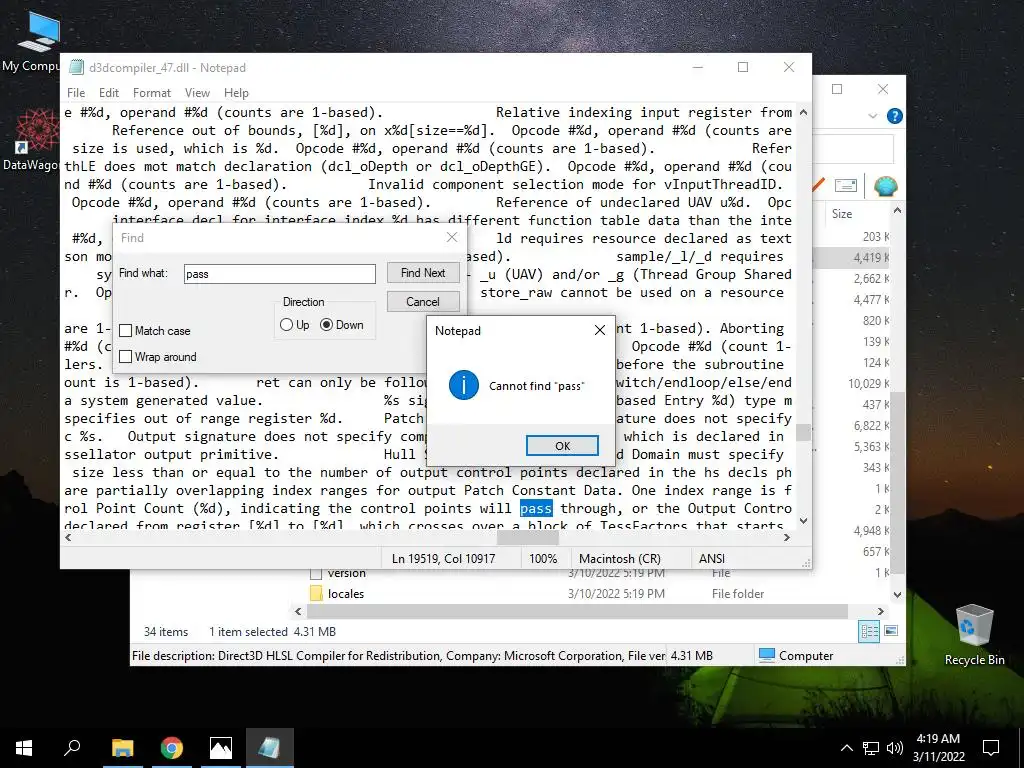The image size is (1024, 768).
Task: Click the Notepad taskbar button
Action: (270, 748)
